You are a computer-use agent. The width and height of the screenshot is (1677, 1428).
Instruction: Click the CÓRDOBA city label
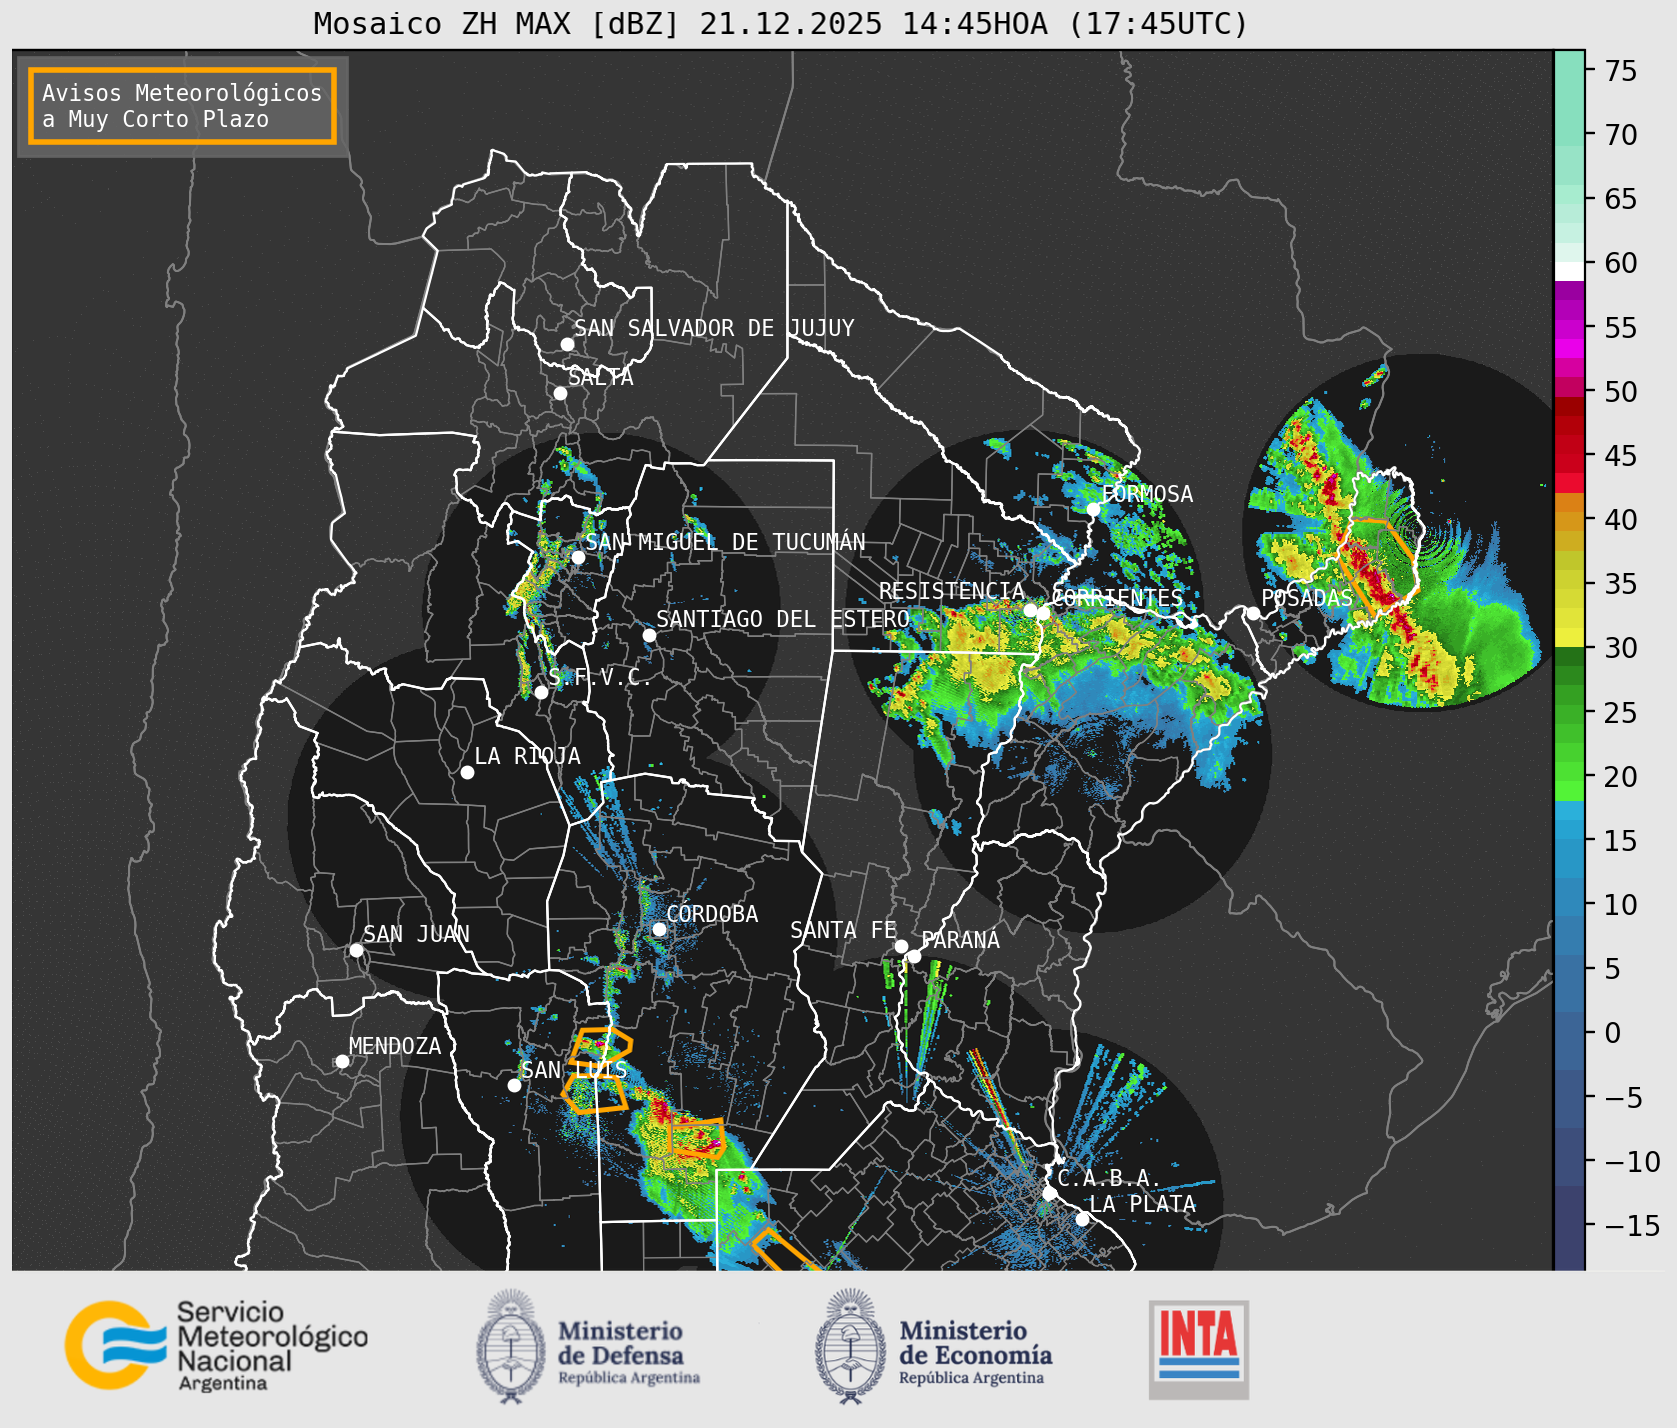point(712,914)
